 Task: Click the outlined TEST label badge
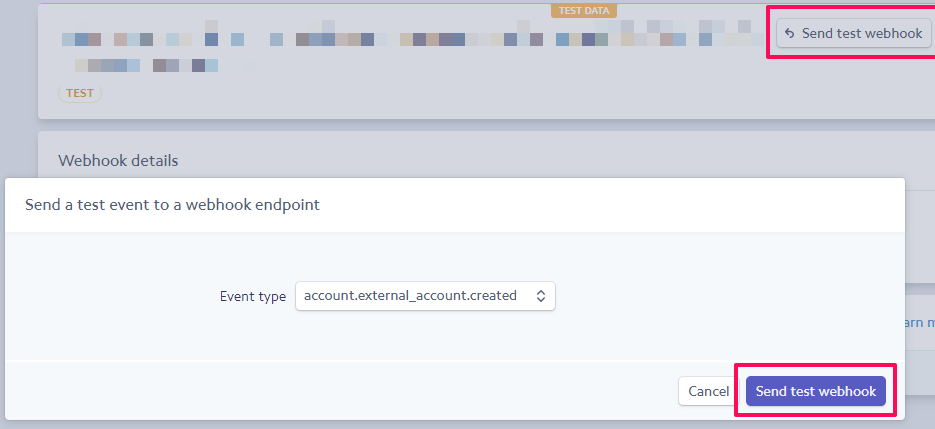[x=80, y=94]
